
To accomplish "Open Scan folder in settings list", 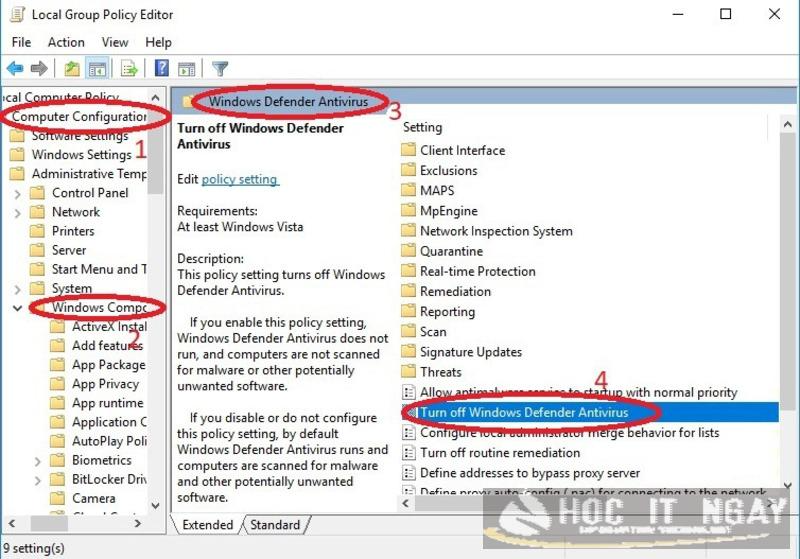I will tap(424, 332).
